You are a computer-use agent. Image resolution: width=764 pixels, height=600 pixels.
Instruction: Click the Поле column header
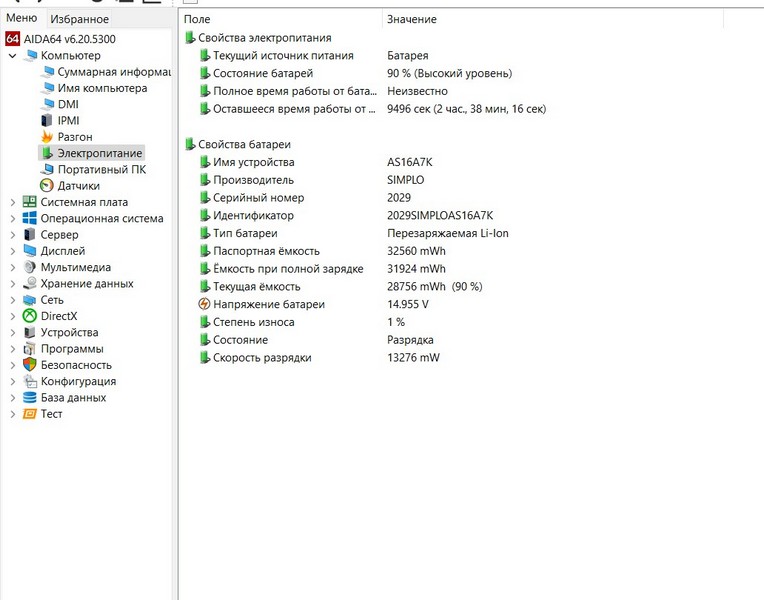click(x=197, y=19)
